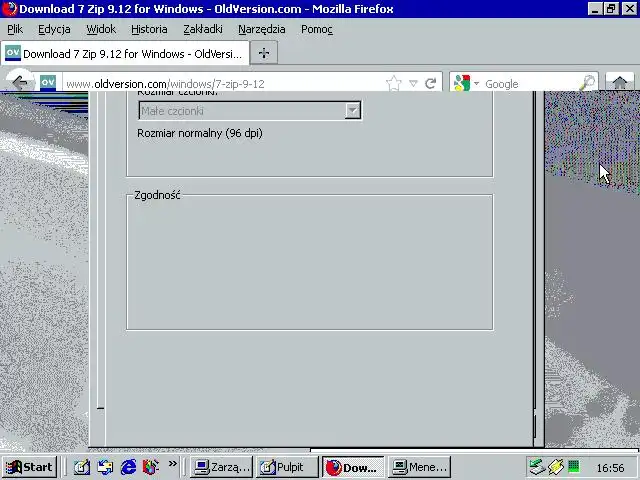Open the URL history dropdown arrow

click(413, 84)
